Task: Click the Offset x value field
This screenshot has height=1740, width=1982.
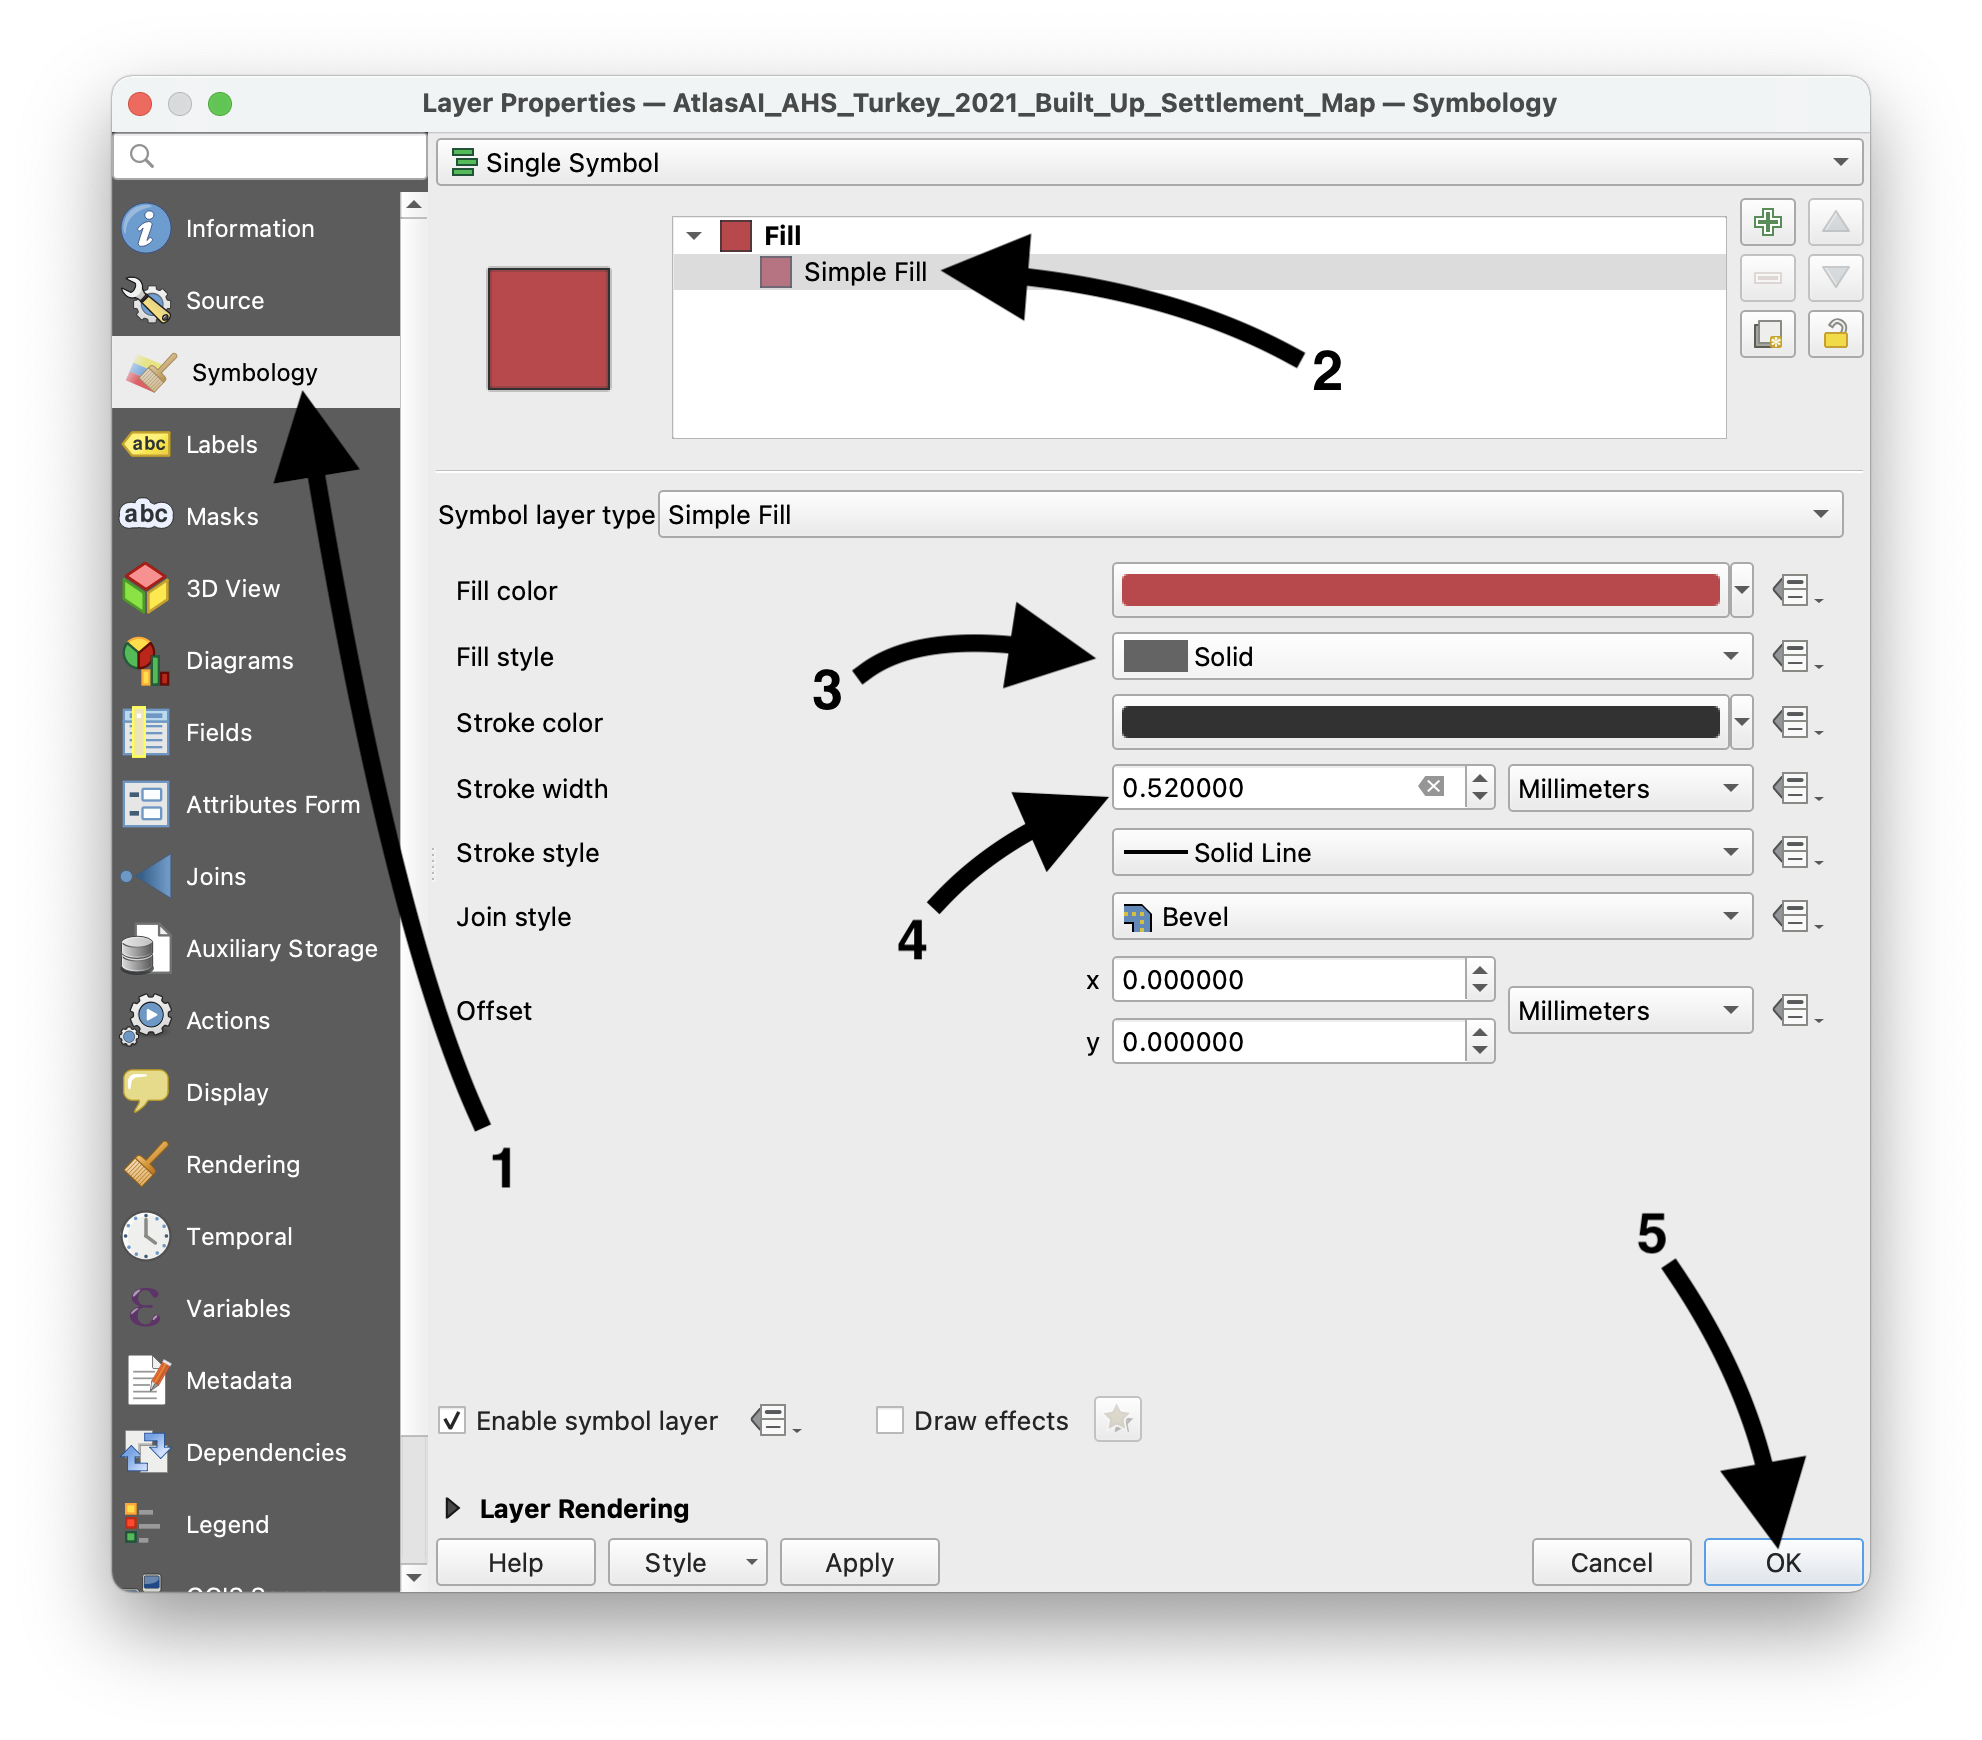Action: [x=1290, y=979]
